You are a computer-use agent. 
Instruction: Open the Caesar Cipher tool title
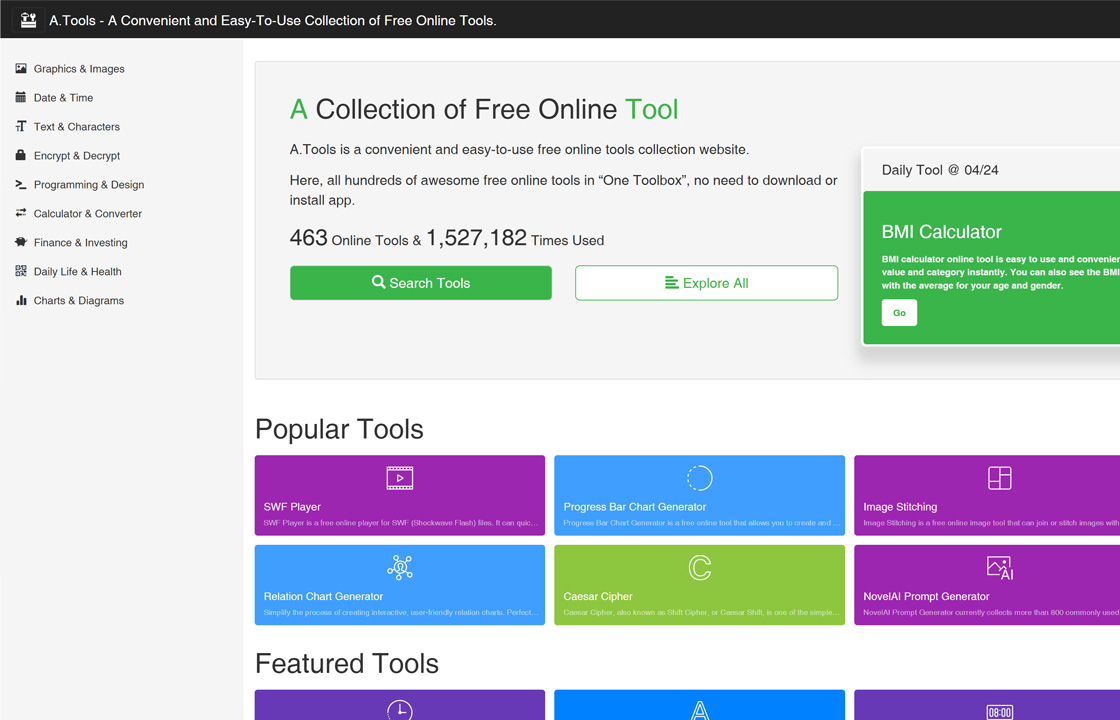(x=598, y=596)
